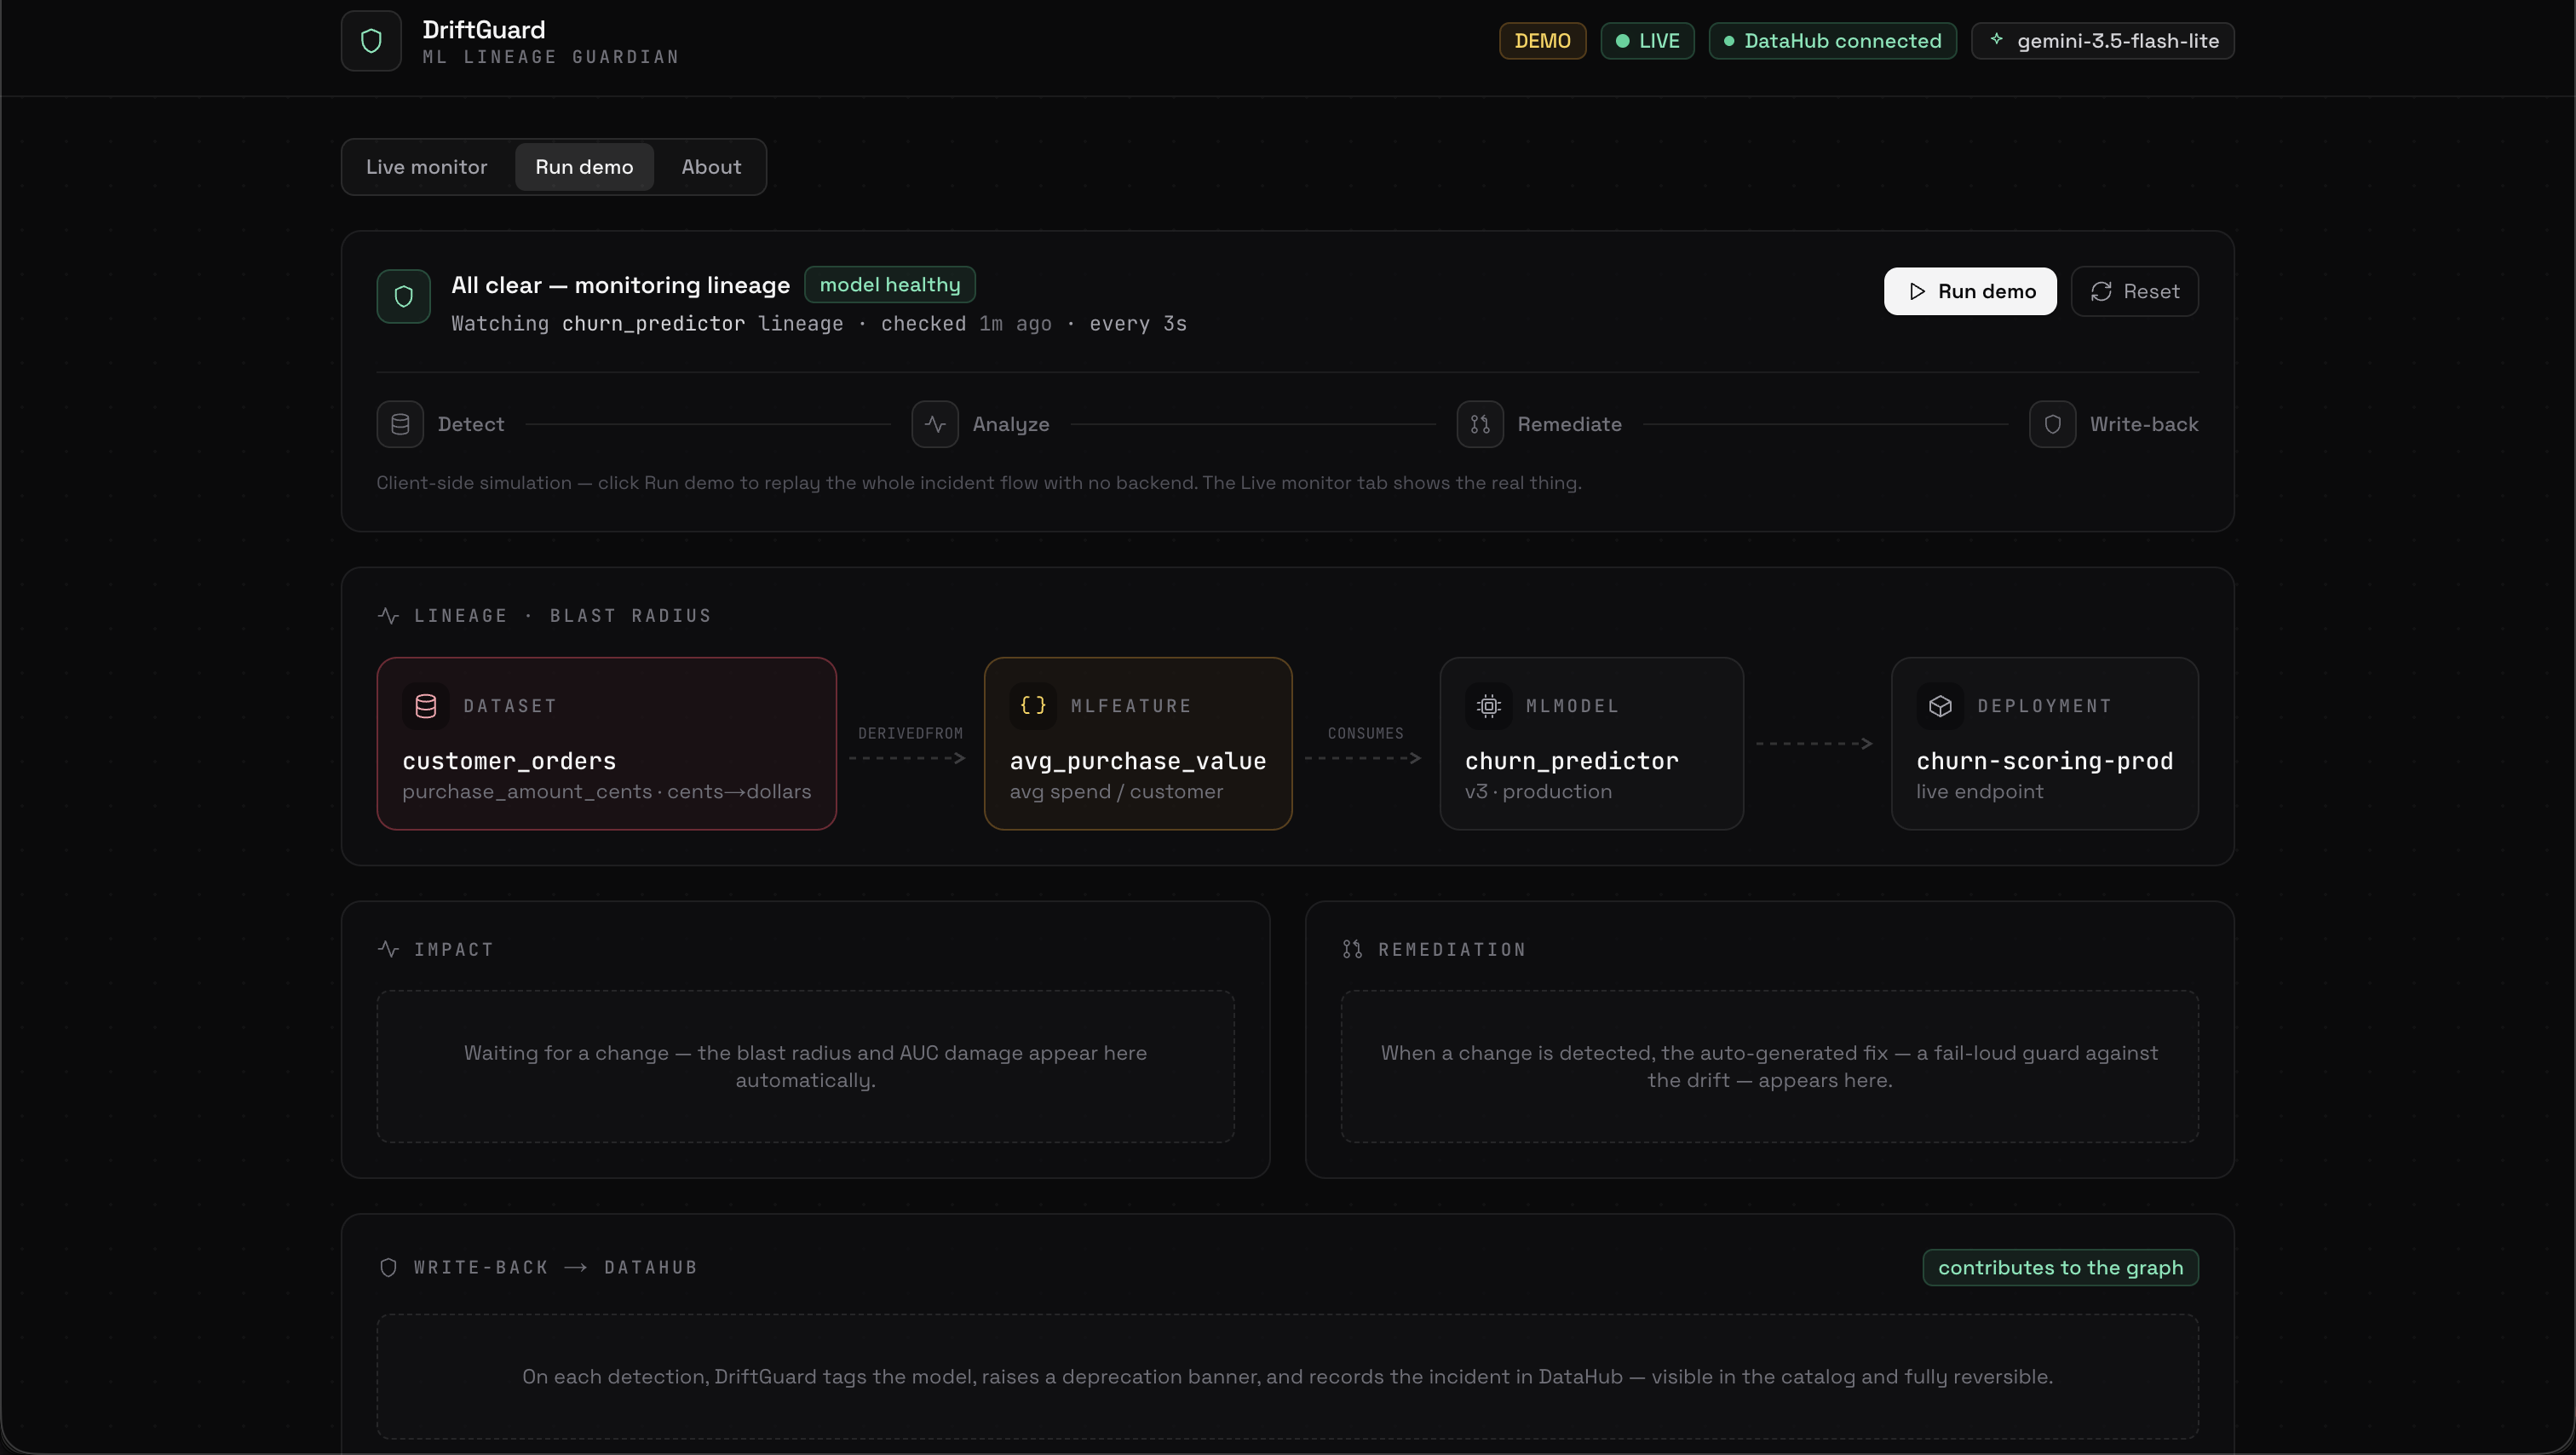
Task: Click the IMPACT section heading
Action: coord(454,949)
